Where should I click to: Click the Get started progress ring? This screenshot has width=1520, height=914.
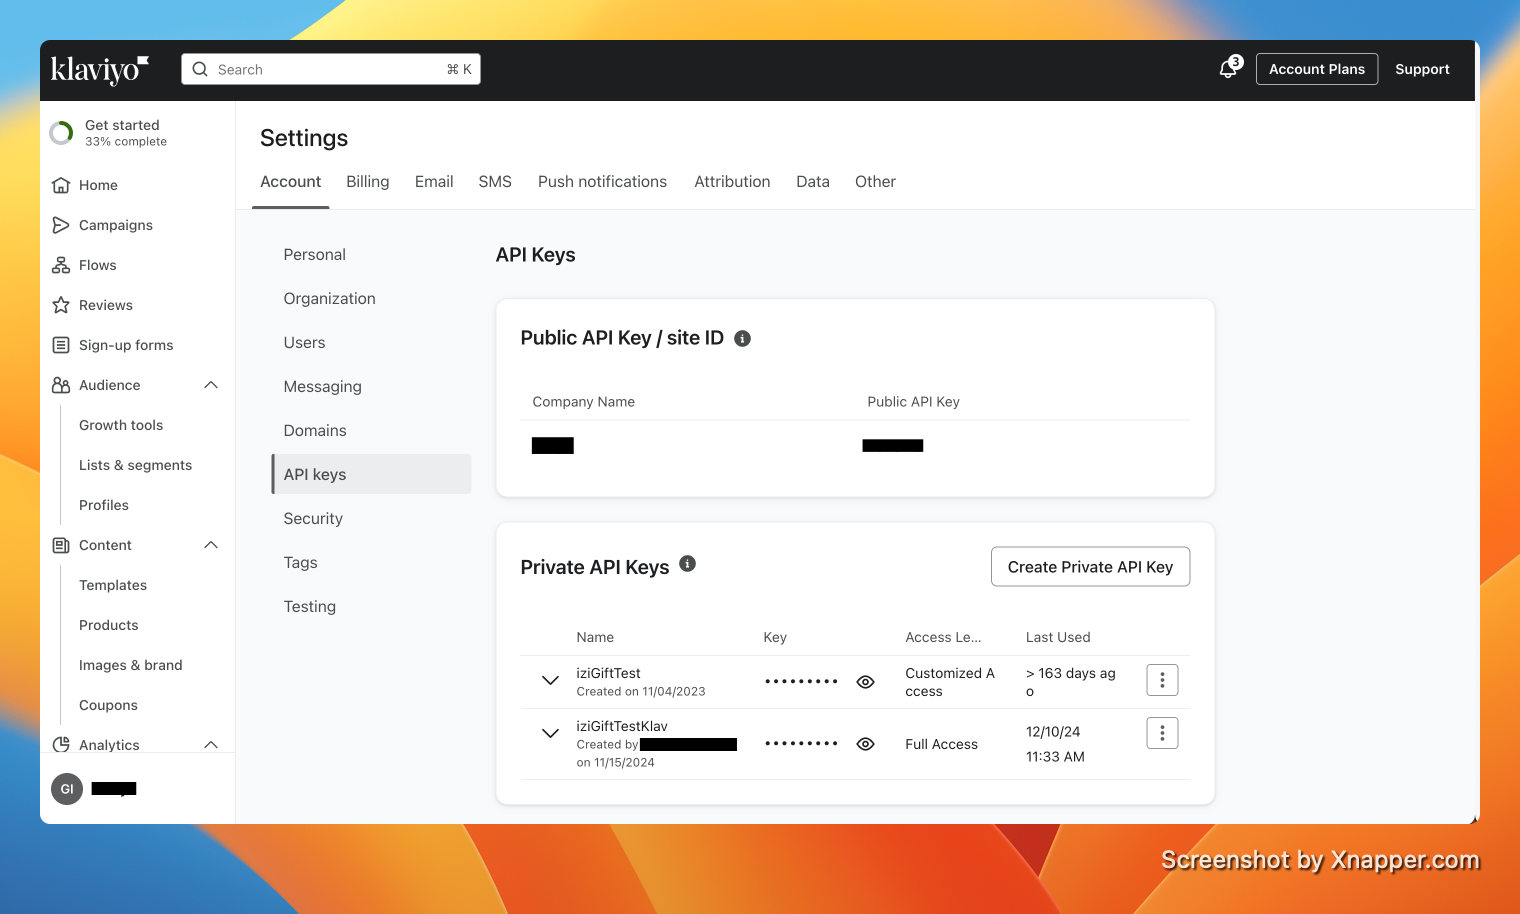(x=62, y=133)
